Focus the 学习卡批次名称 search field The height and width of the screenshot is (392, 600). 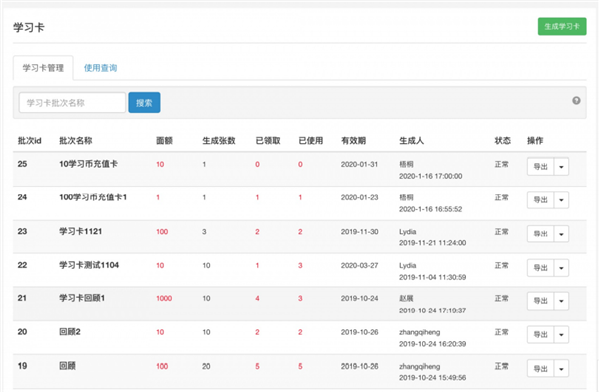[x=72, y=103]
